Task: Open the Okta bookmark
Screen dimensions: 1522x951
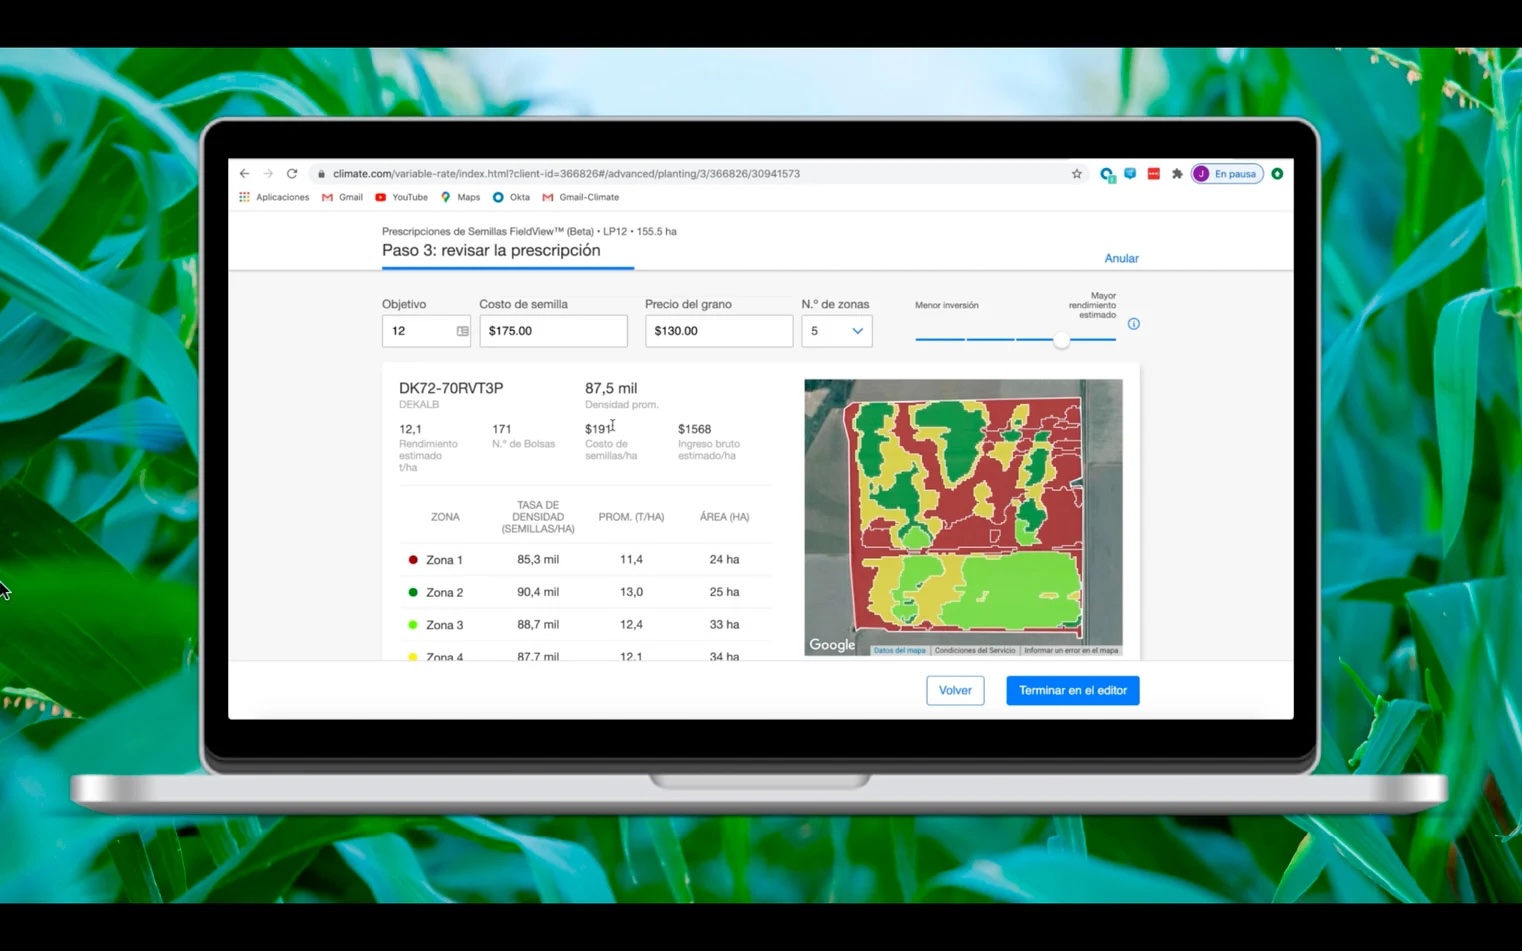Action: 511,197
